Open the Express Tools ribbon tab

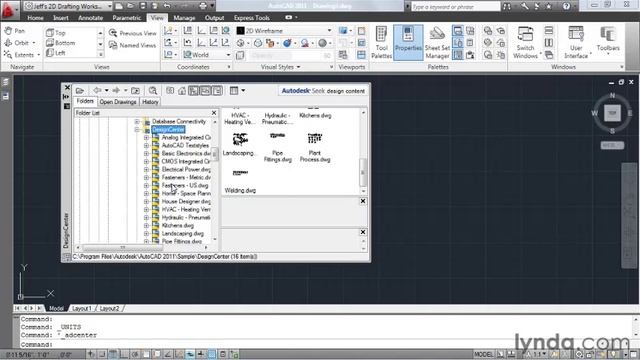coord(251,18)
